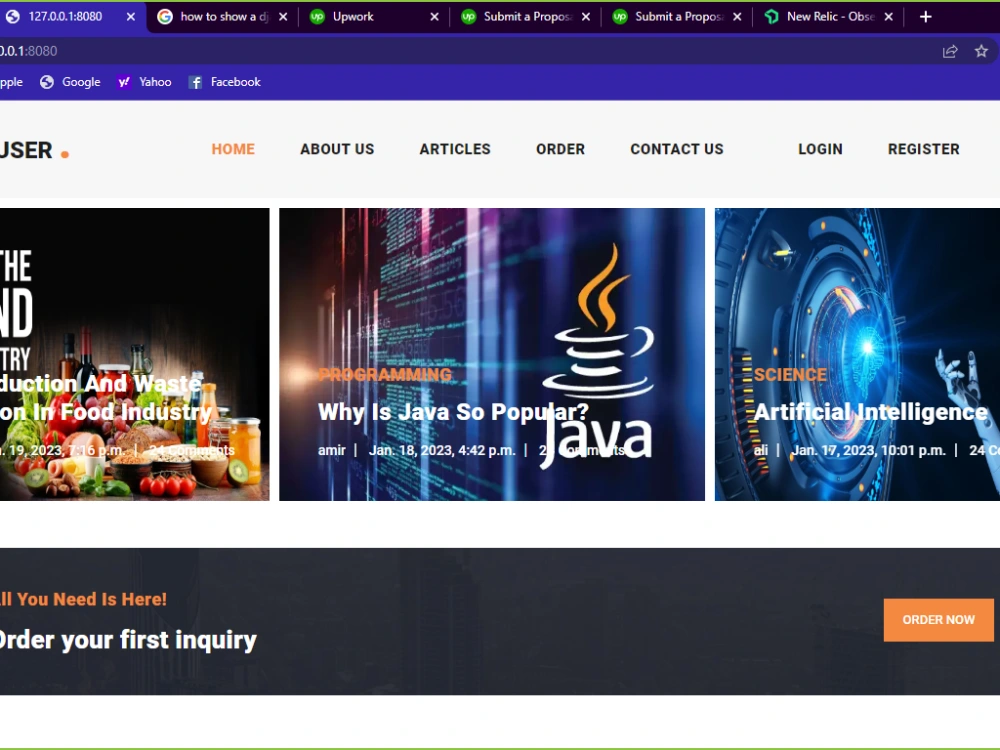Close the Upwork tab

coord(434,17)
